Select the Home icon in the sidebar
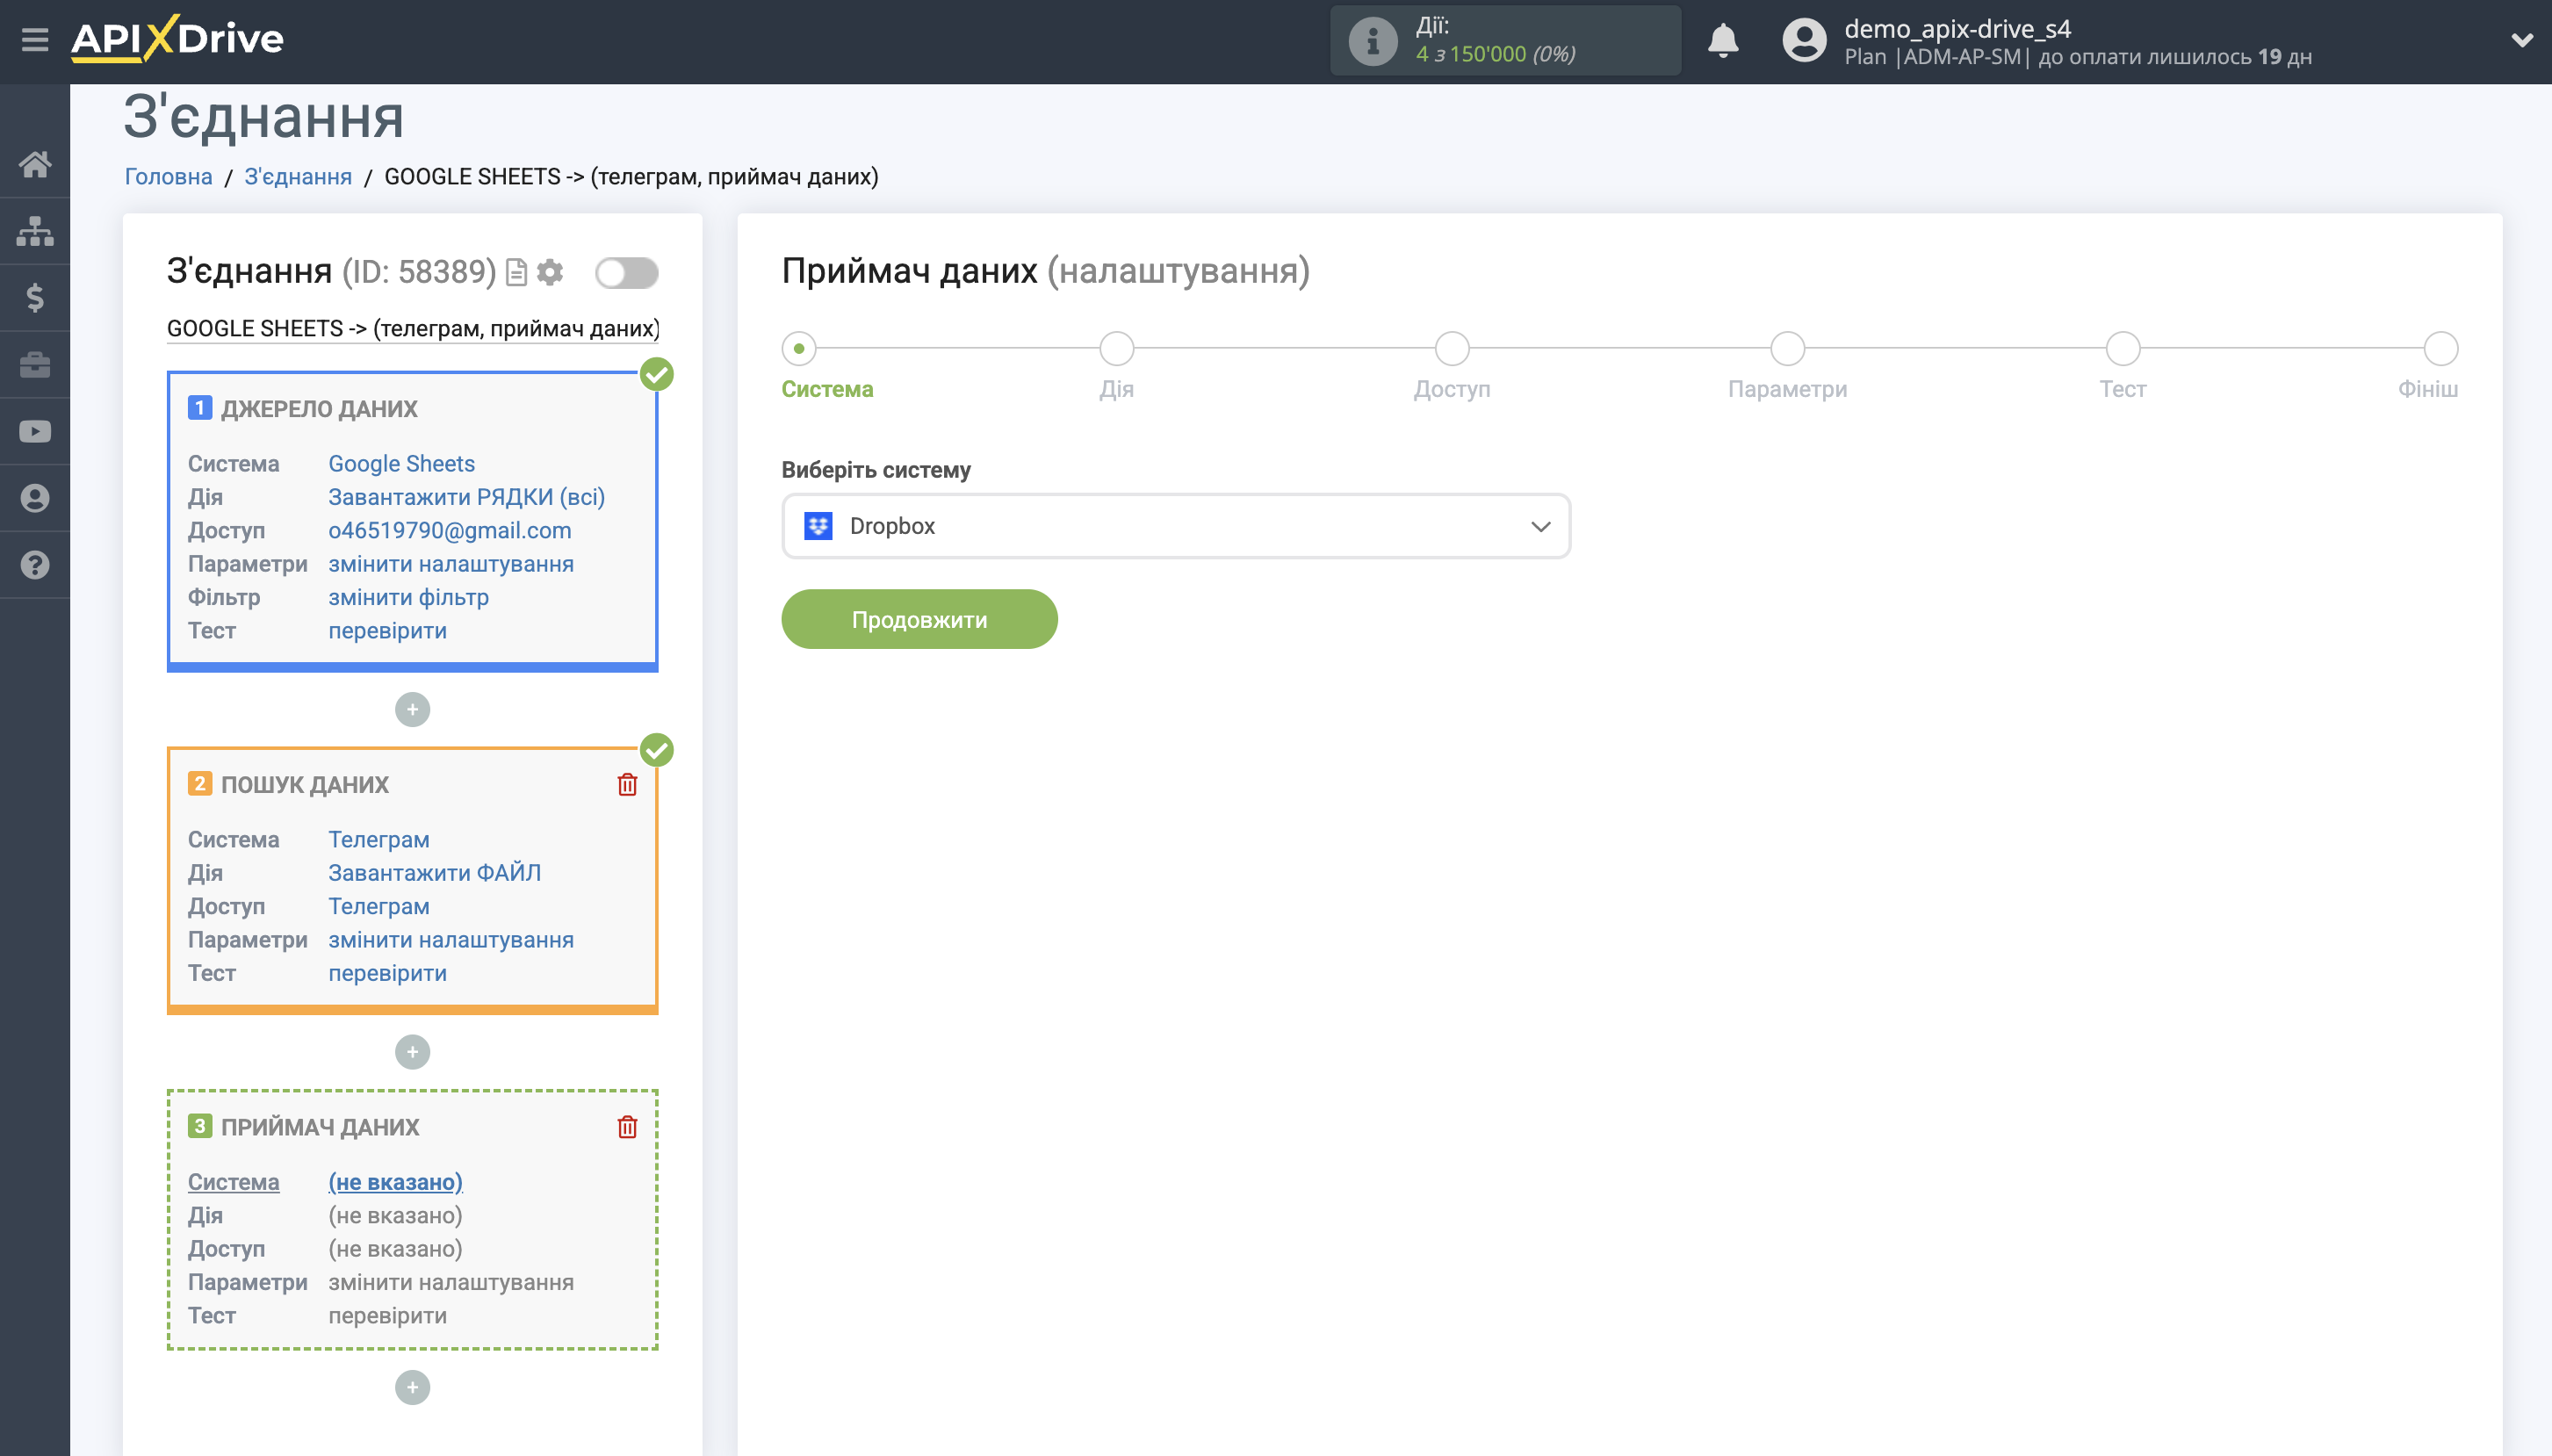The width and height of the screenshot is (2552, 1456). tap(36, 163)
